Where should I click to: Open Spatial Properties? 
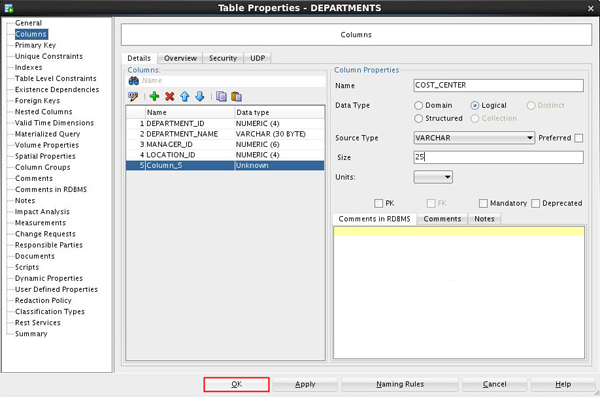coord(45,156)
